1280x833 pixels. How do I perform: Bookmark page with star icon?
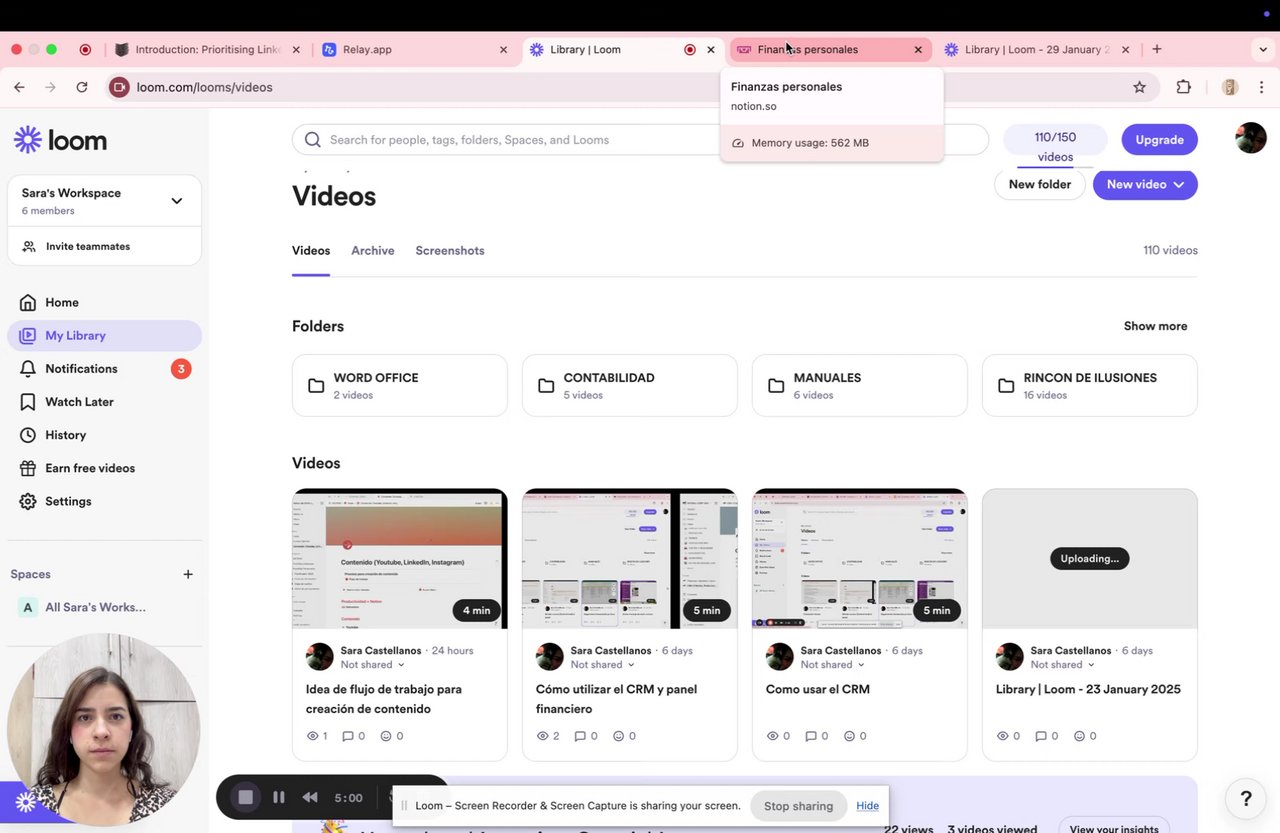[x=1139, y=87]
